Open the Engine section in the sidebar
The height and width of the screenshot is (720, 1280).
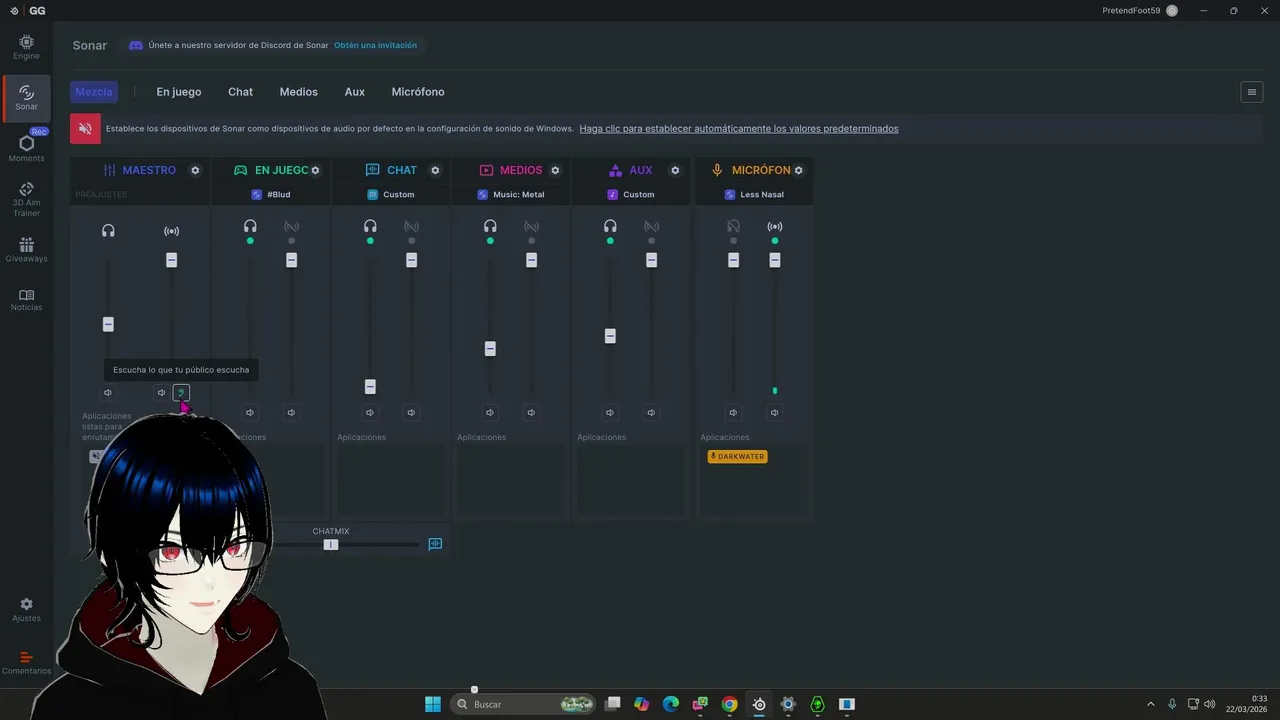26,47
